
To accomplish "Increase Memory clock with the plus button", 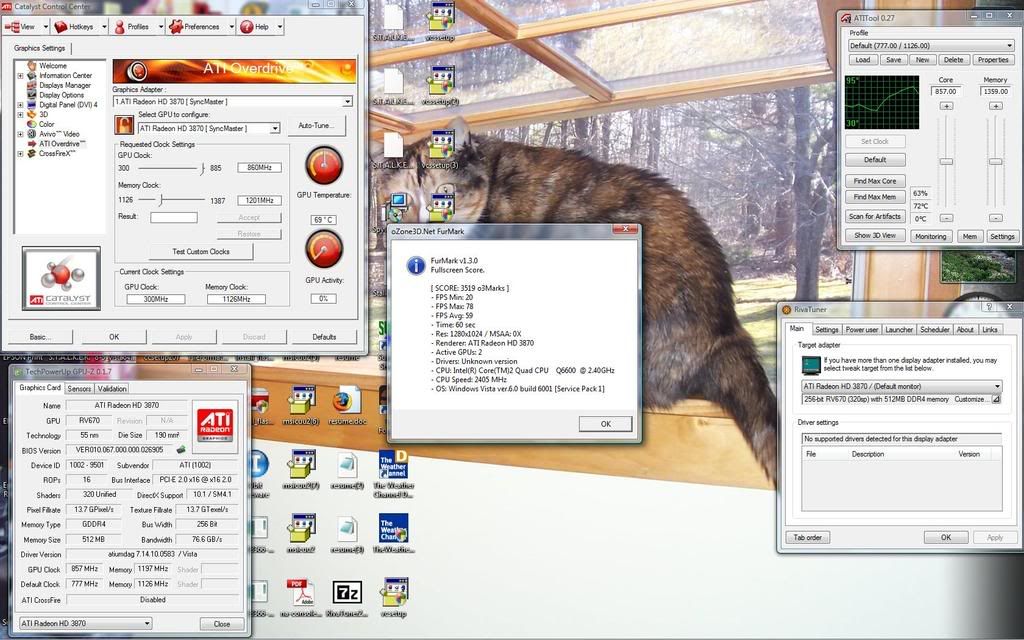I will pyautogui.click(x=995, y=106).
